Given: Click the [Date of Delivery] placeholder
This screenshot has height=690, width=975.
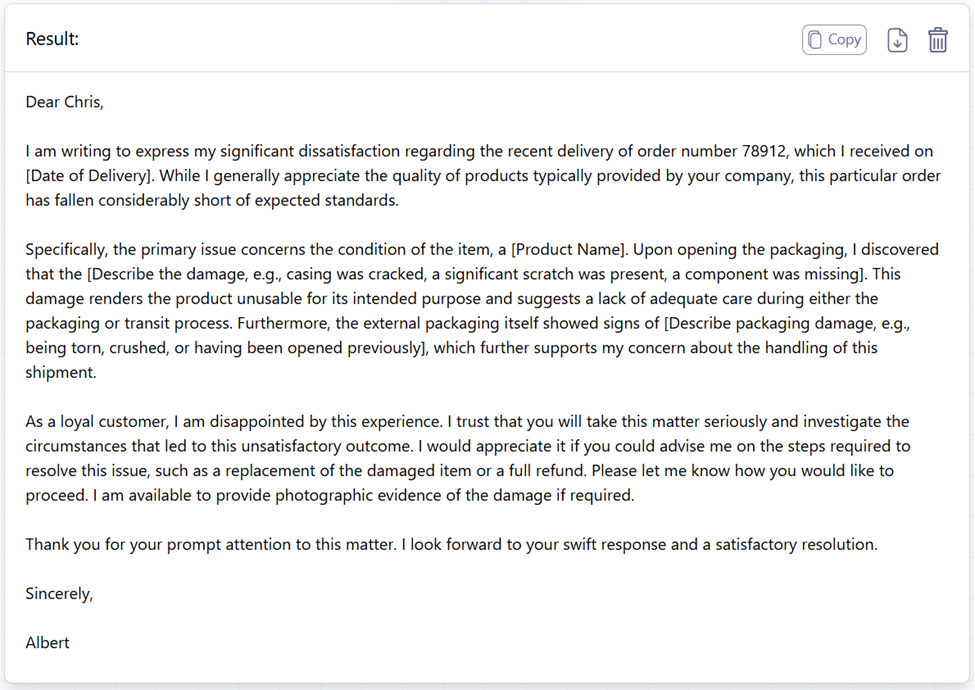Looking at the screenshot, I should coord(88,176).
